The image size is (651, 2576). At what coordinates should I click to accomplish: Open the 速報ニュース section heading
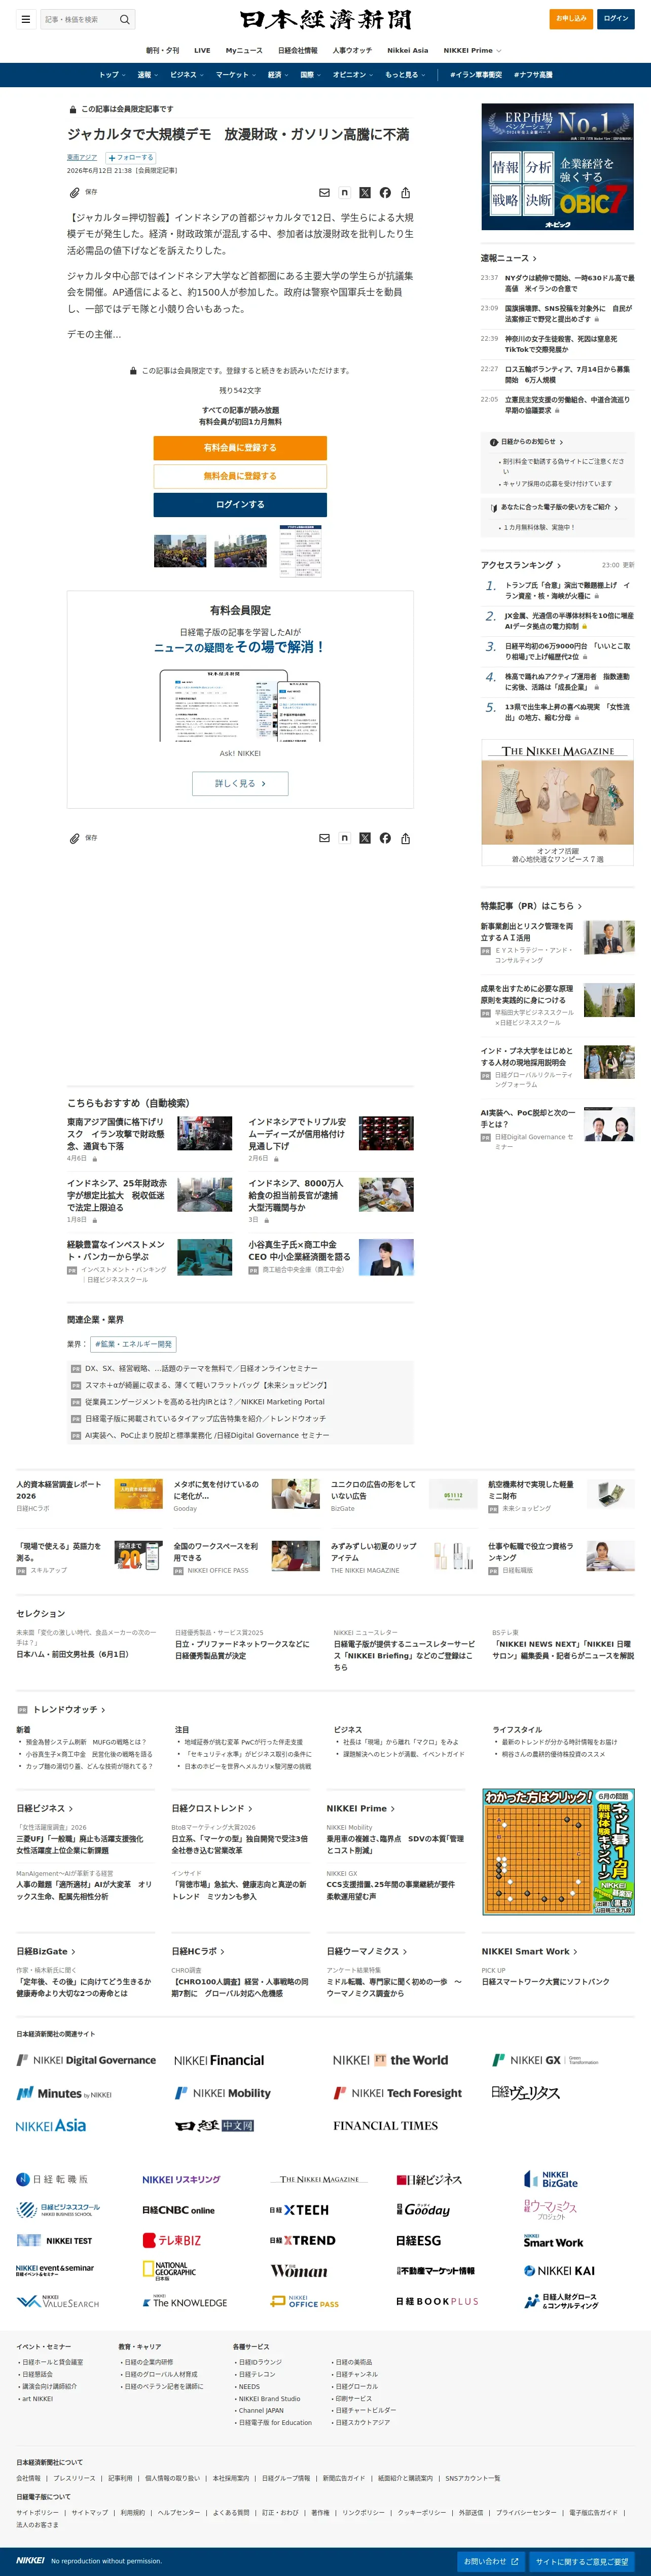point(509,258)
